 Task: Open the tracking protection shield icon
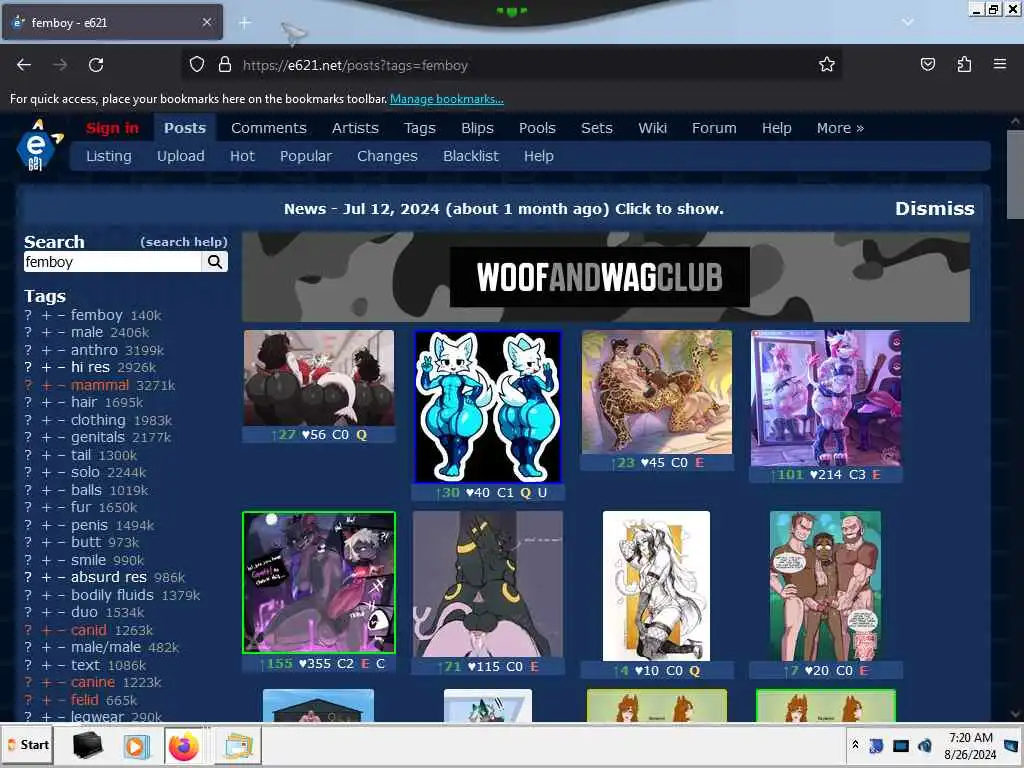click(x=197, y=65)
